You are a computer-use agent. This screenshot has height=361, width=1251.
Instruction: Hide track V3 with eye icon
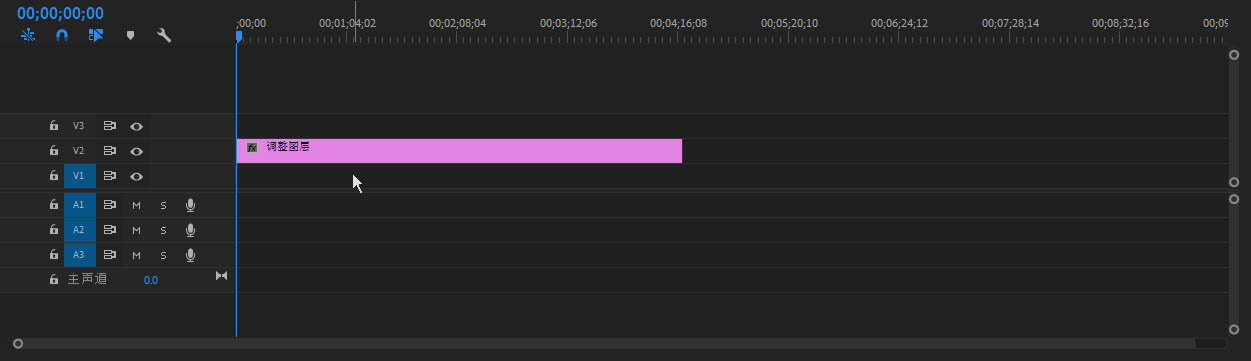coord(137,127)
